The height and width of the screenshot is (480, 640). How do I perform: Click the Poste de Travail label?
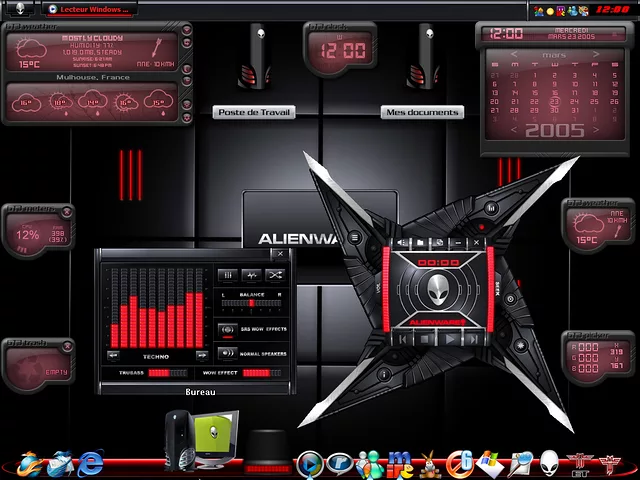click(254, 112)
